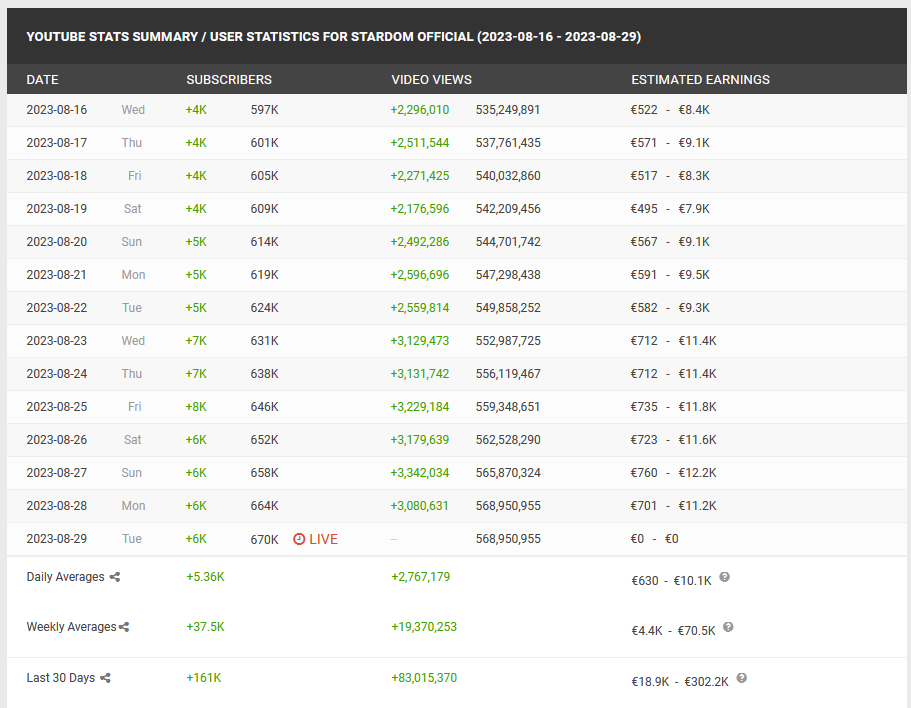Viewport: 911px width, 708px height.
Task: Click the €0 - €0 earnings cell
Action: (654, 539)
